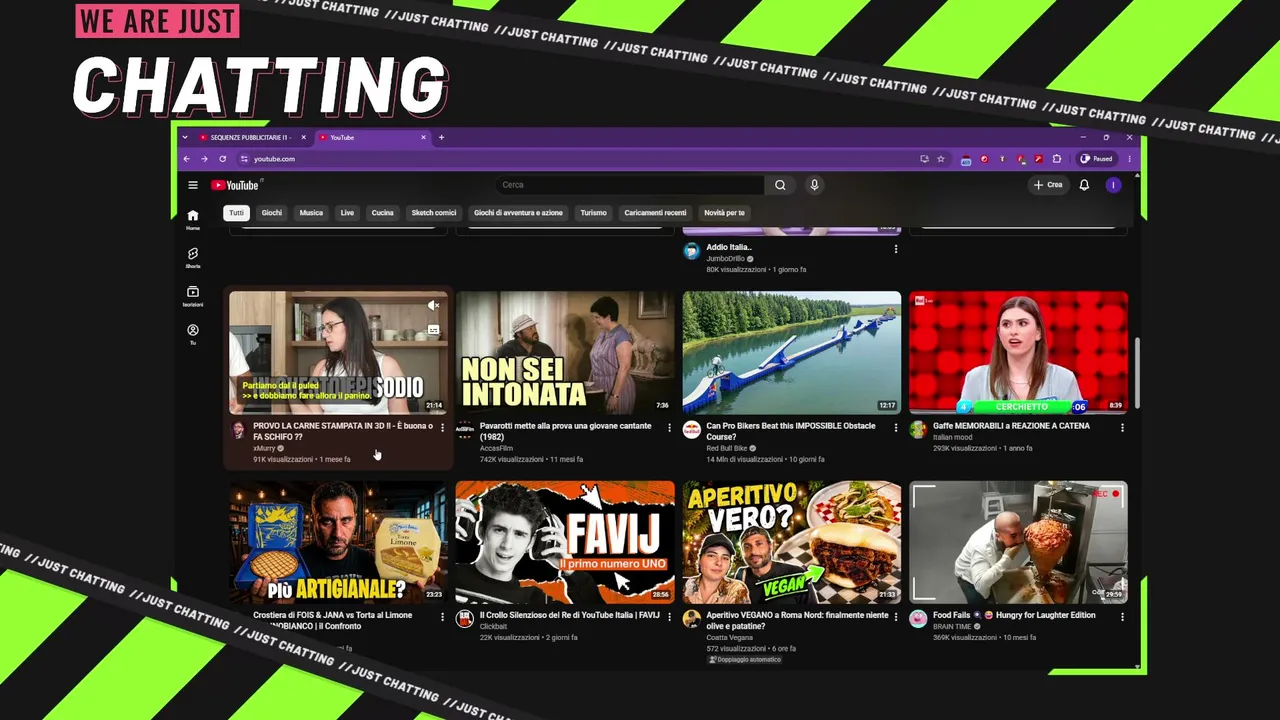
Task: Open Shorts in the sidebar
Action: point(193,258)
